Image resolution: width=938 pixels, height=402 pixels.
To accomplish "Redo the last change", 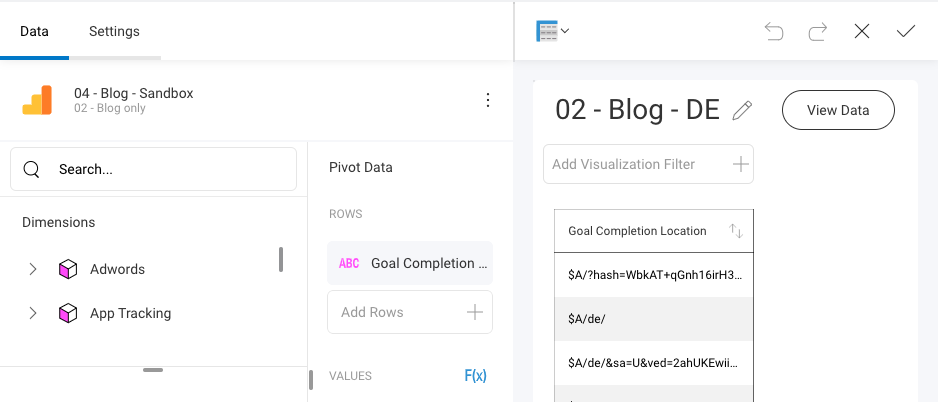I will click(x=818, y=31).
